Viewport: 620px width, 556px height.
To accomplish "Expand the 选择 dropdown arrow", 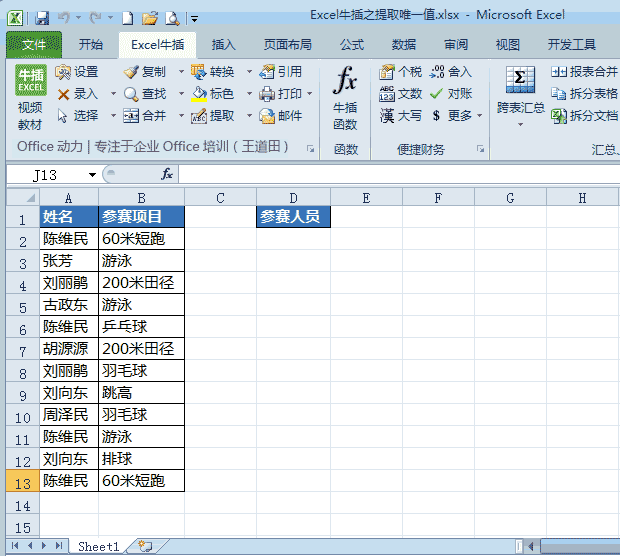I will pos(113,116).
